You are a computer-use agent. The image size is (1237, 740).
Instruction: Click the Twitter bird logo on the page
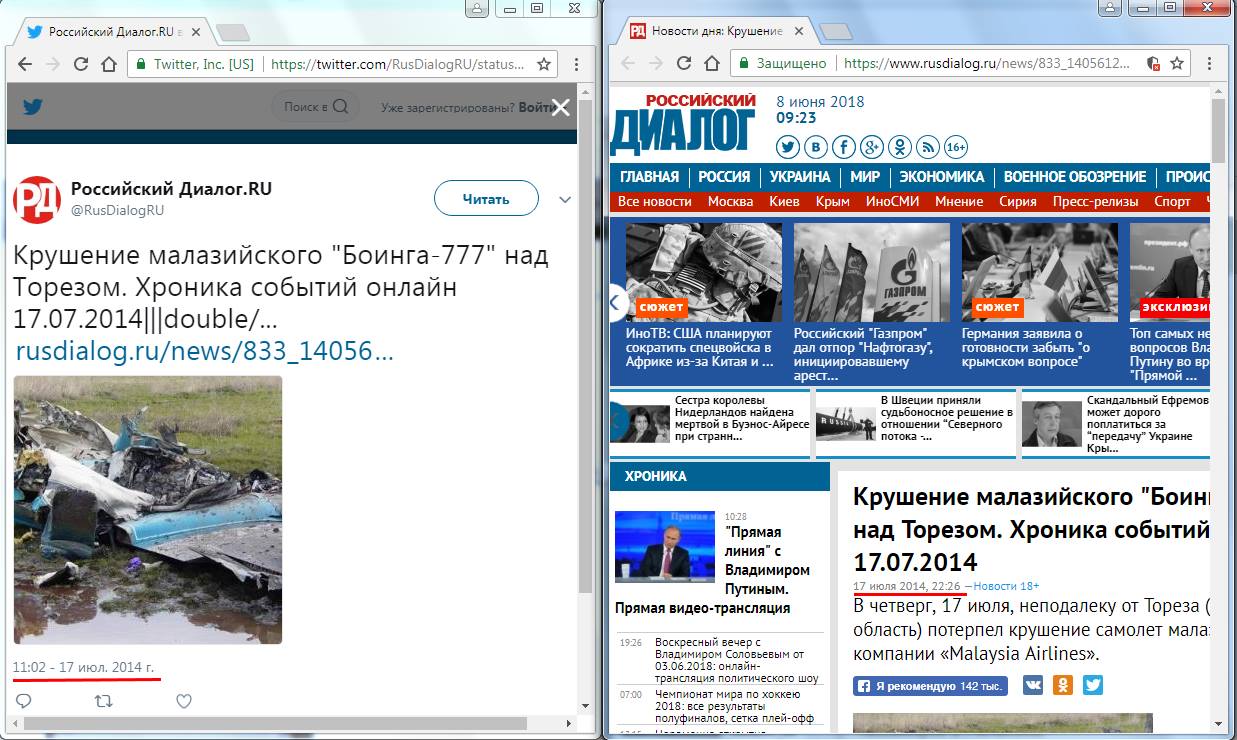coord(33,107)
